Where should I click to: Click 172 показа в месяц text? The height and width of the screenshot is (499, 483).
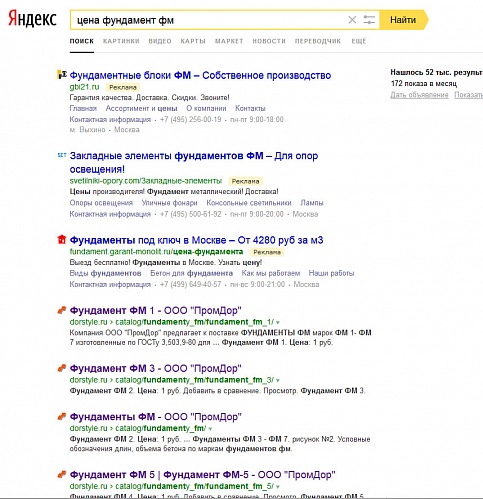point(424,83)
